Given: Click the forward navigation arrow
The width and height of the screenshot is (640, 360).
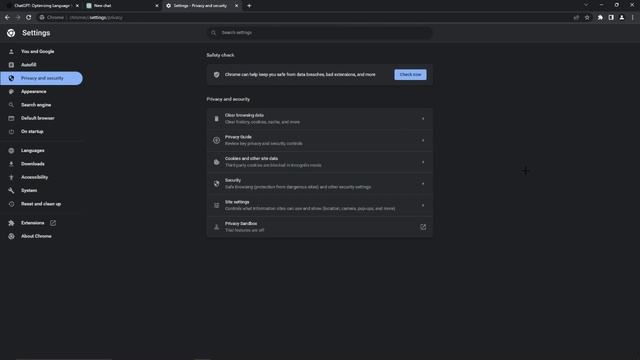Looking at the screenshot, I should tap(18, 18).
